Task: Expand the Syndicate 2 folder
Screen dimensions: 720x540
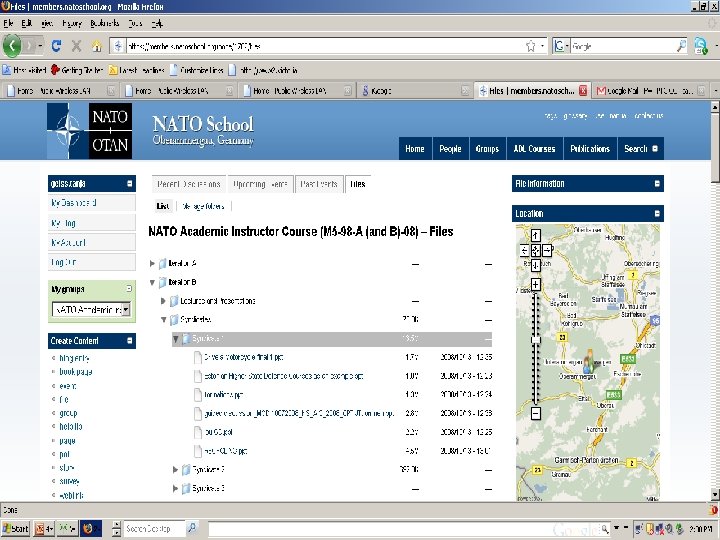Action: coord(175,470)
